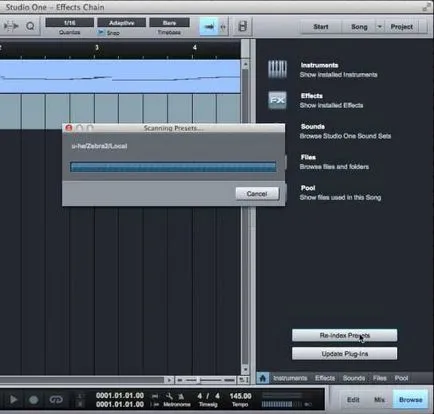Click the small icon beside Autoscroll
The height and width of the screenshot is (414, 434).
tap(223, 27)
